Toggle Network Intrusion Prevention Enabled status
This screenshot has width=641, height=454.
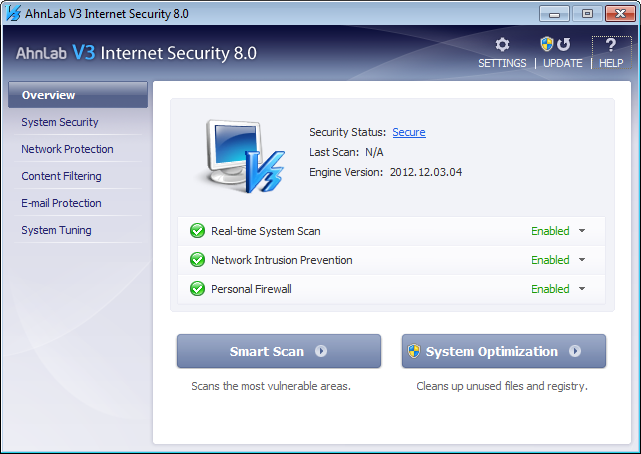click(x=550, y=260)
